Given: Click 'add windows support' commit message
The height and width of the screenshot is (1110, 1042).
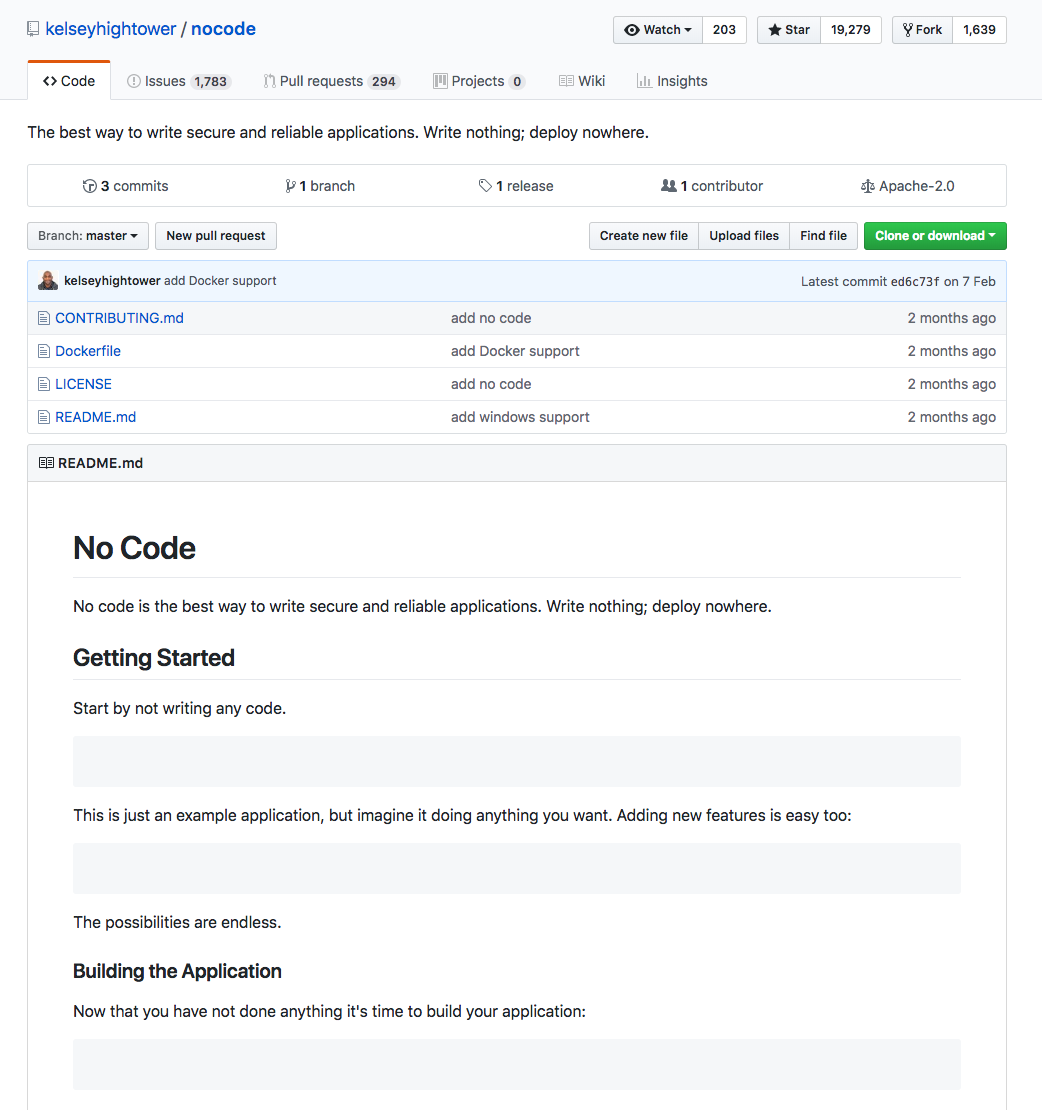Looking at the screenshot, I should pyautogui.click(x=520, y=418).
